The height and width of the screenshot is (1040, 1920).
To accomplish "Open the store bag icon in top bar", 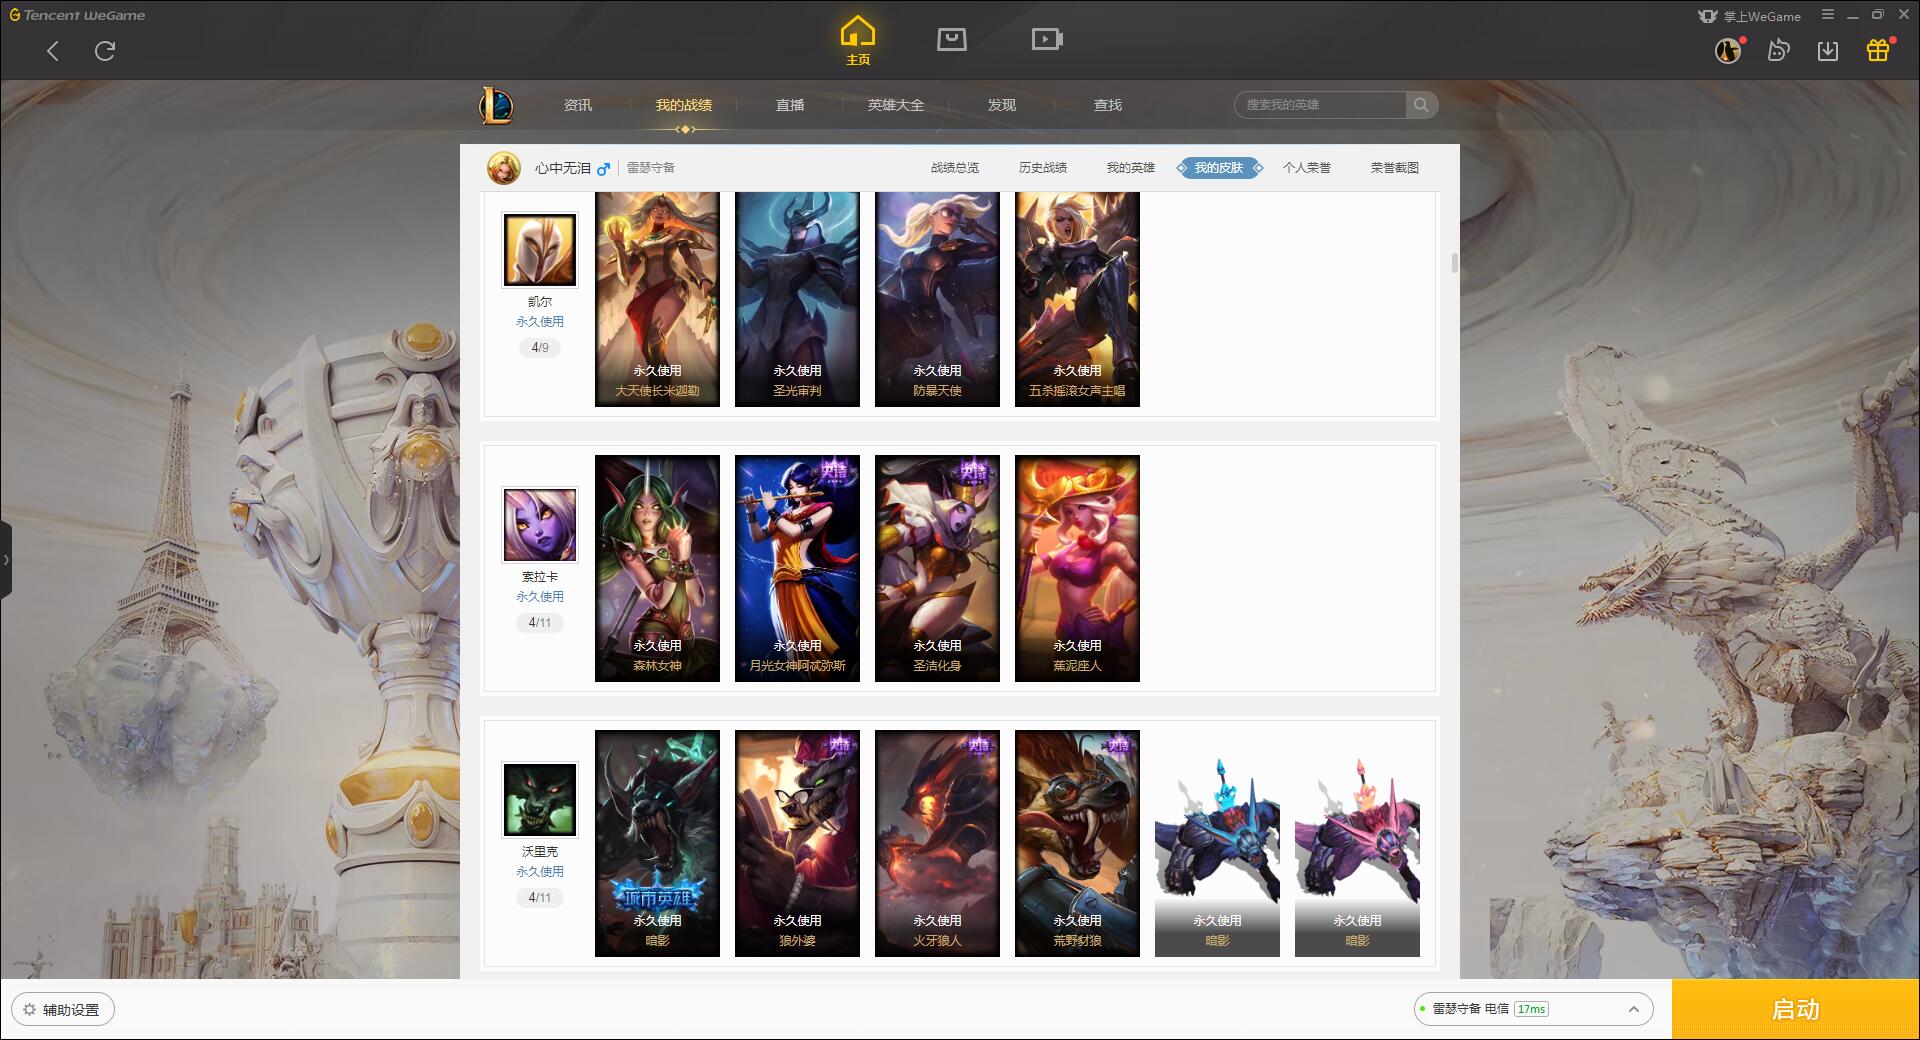I will point(951,39).
